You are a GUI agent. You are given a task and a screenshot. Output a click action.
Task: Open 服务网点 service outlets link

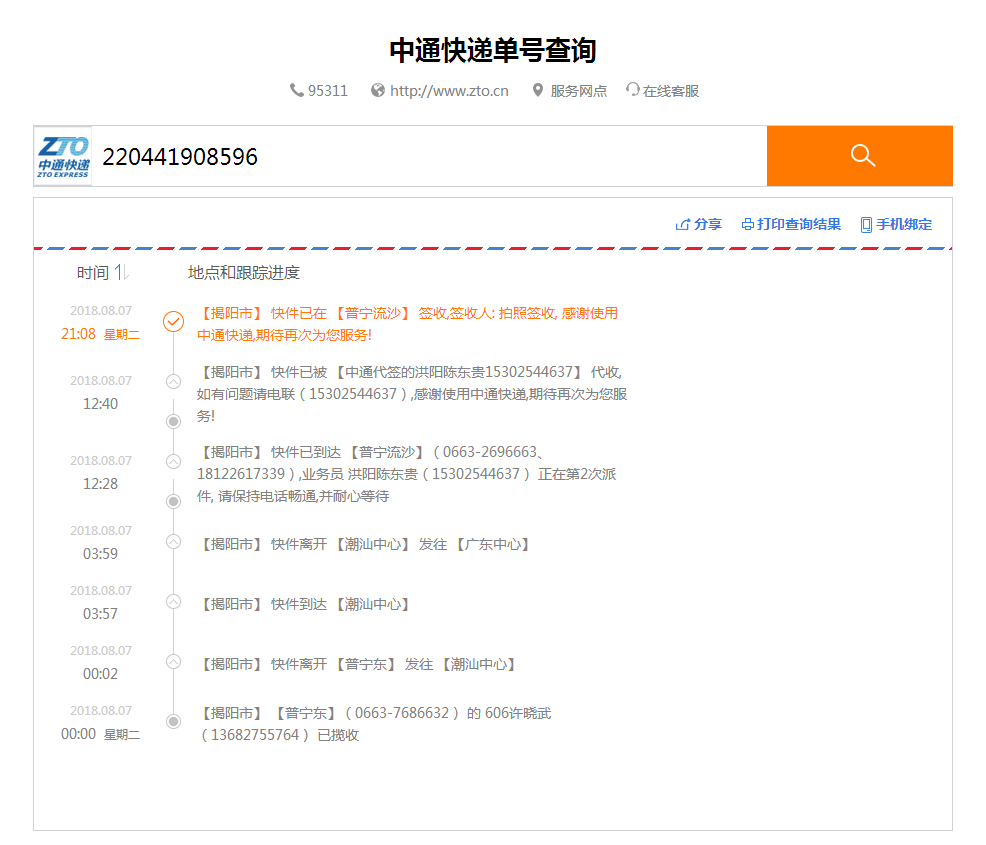click(x=579, y=91)
